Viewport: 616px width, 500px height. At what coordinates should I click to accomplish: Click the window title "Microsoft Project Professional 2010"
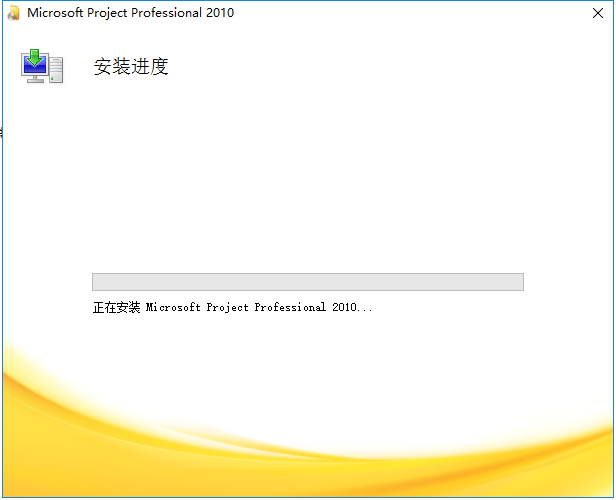(x=130, y=13)
